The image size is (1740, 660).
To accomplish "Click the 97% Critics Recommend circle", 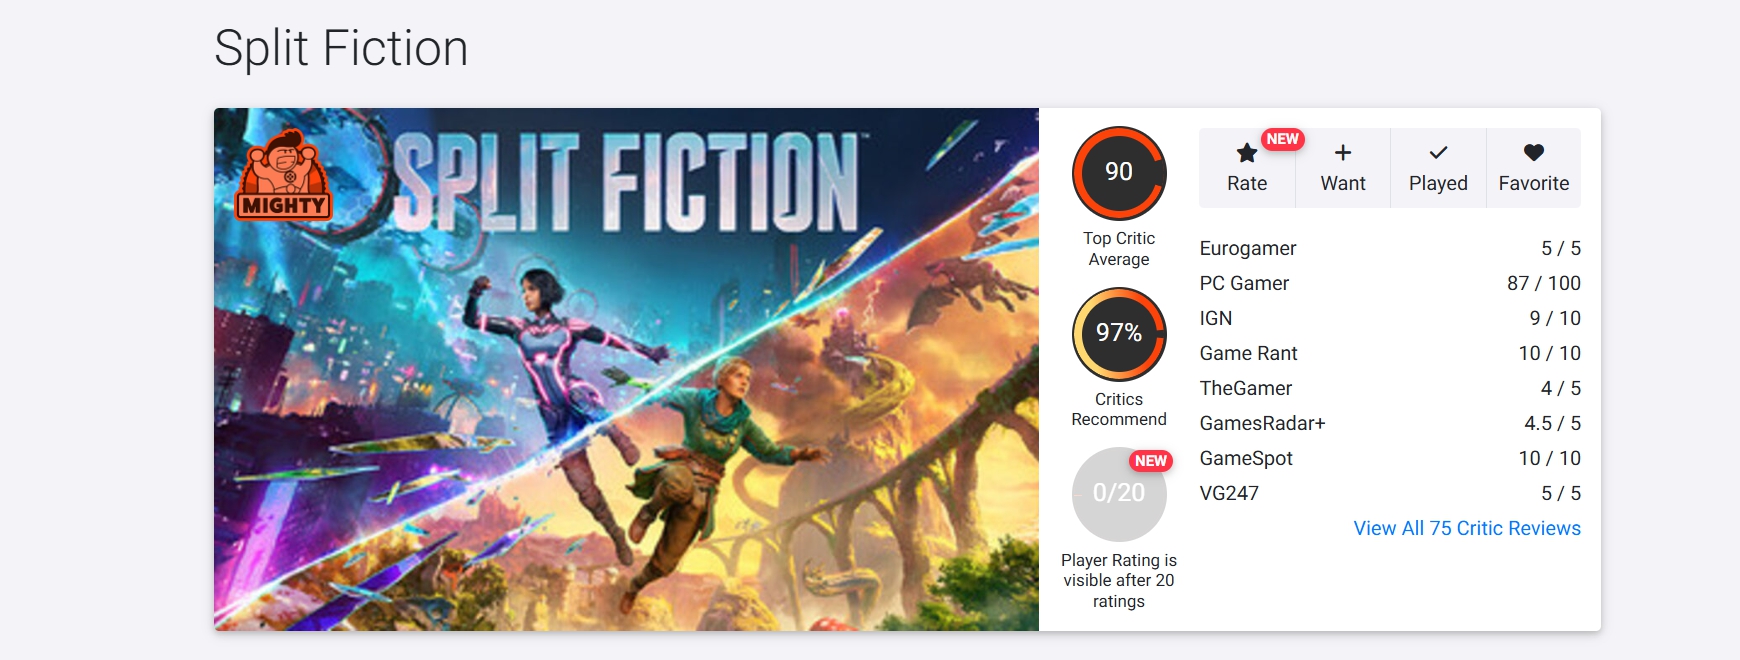I will tap(1119, 334).
